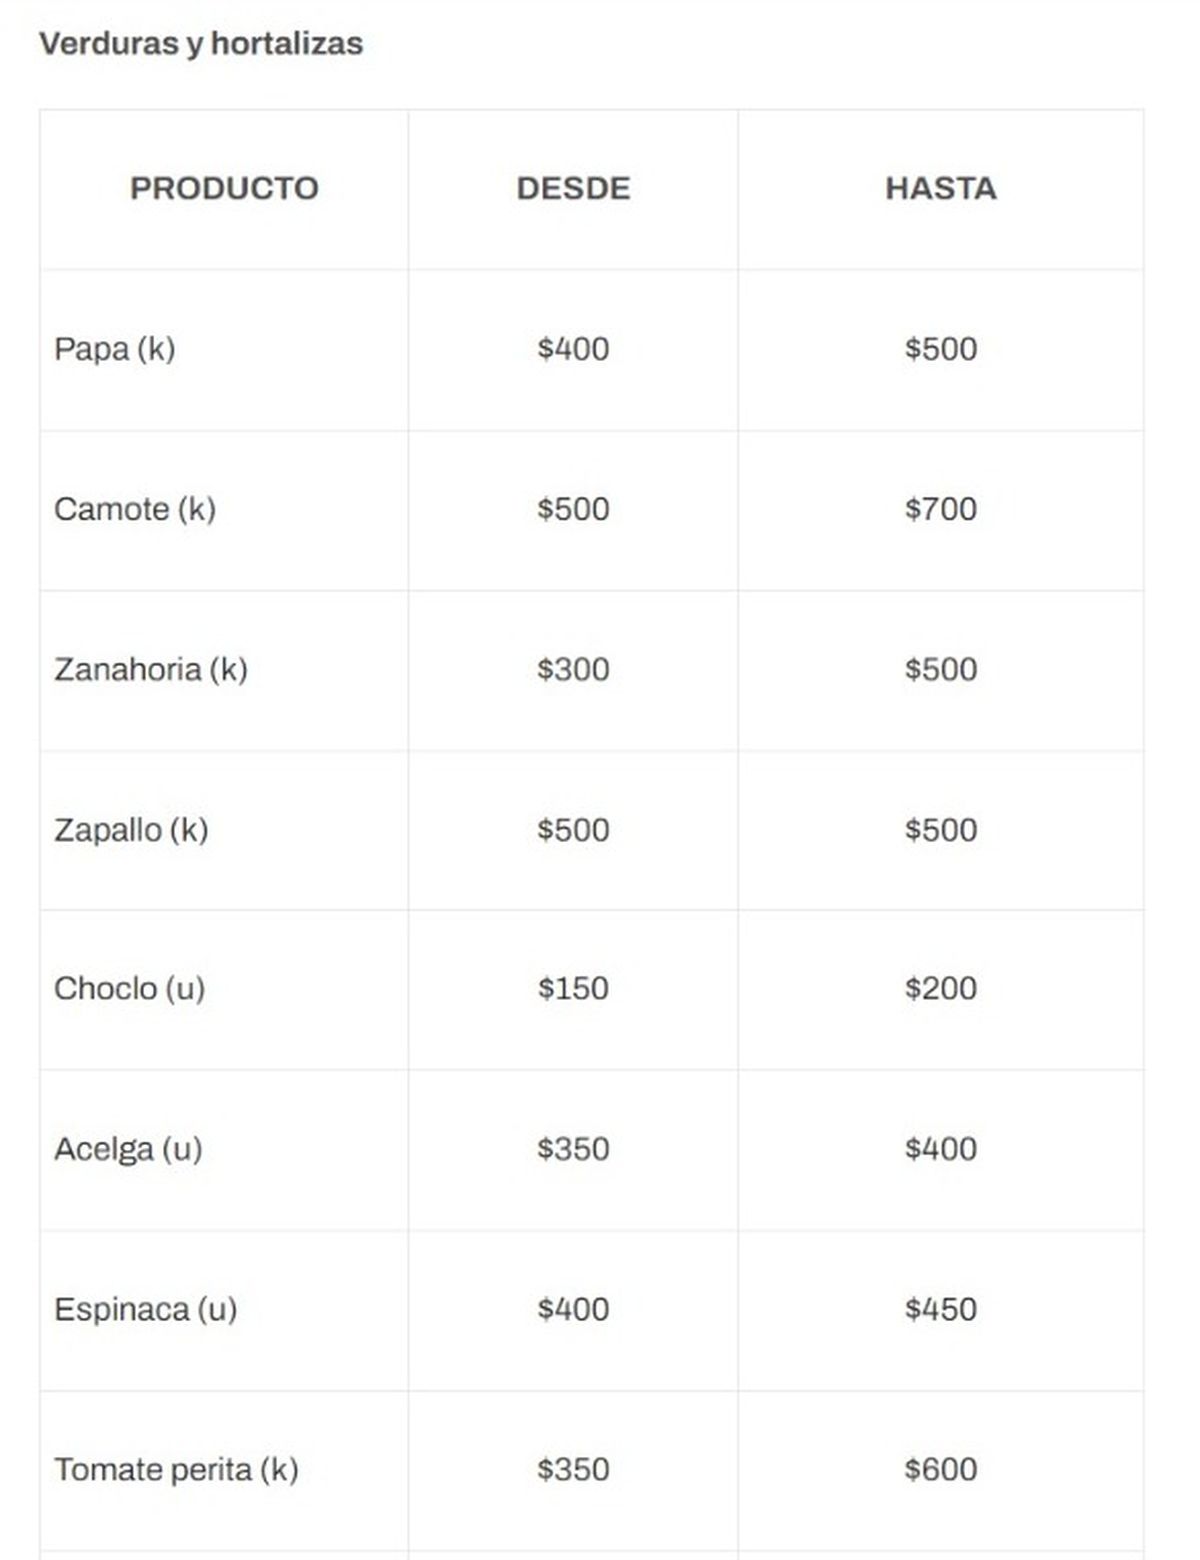Click Choclo's $200 maximum price

click(940, 988)
